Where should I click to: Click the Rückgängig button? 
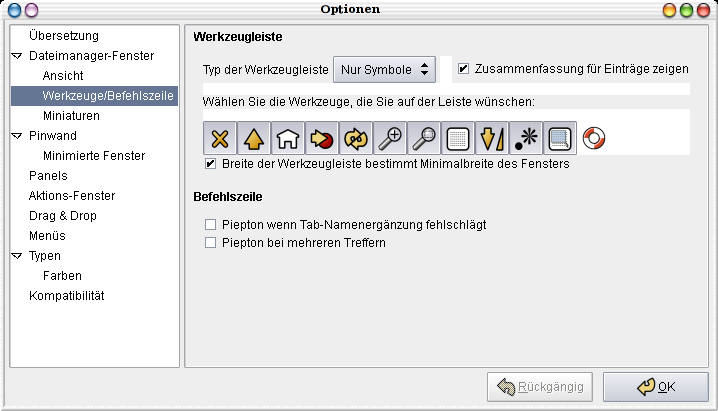pyautogui.click(x=540, y=386)
